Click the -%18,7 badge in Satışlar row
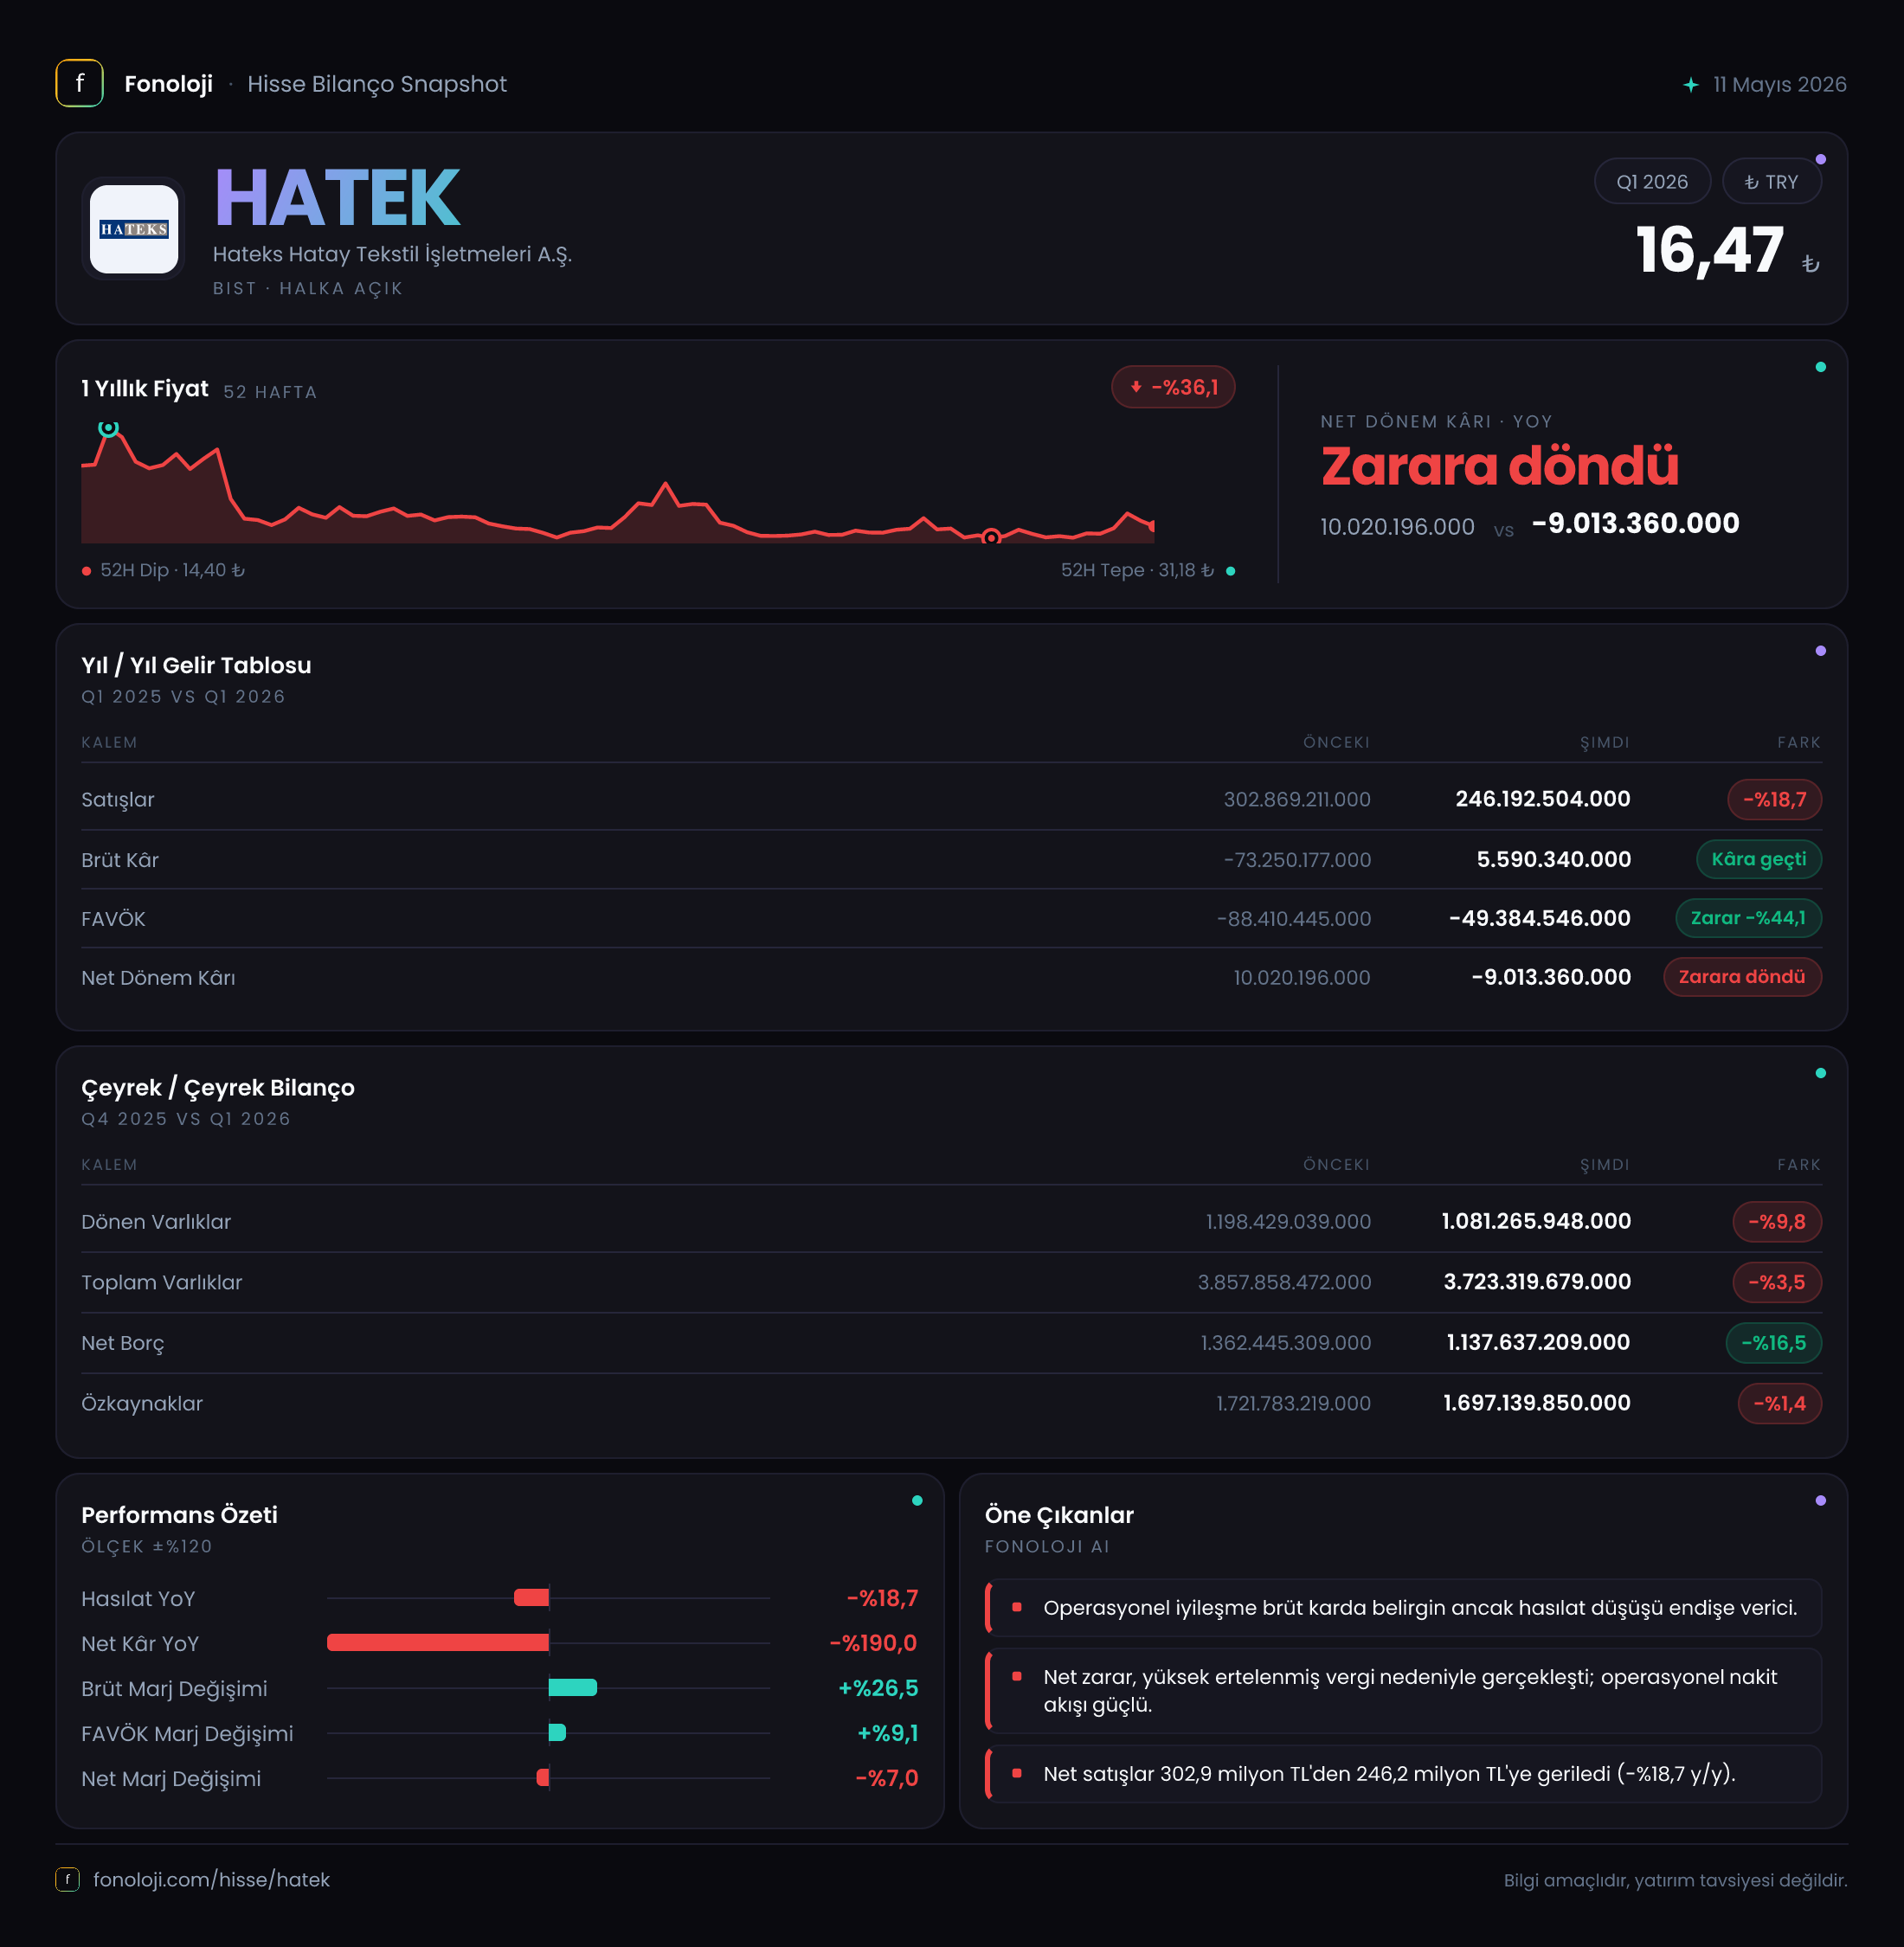 click(1774, 799)
